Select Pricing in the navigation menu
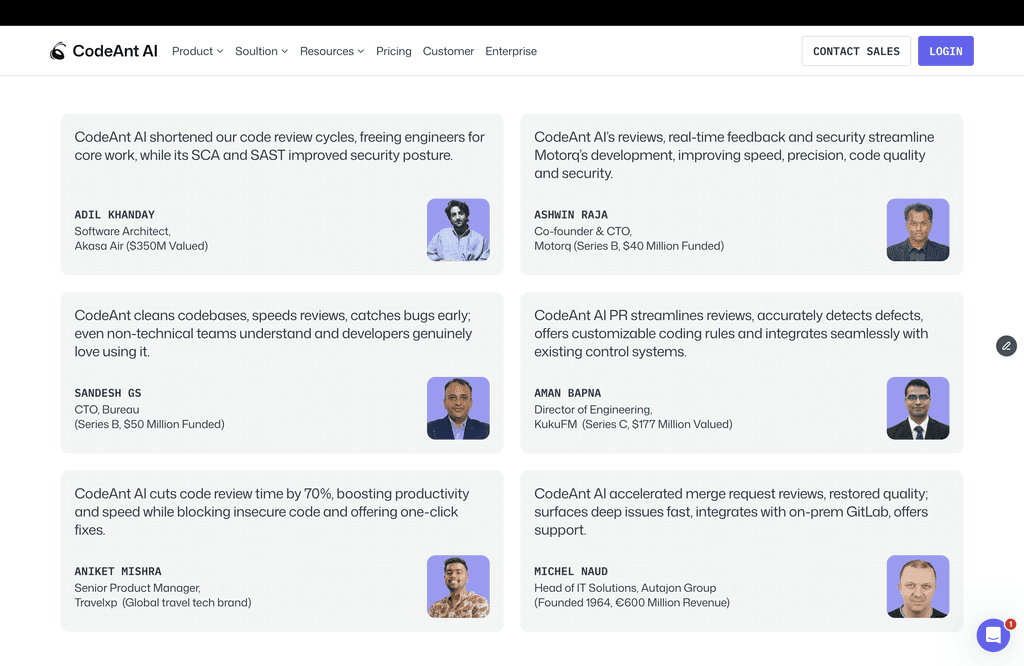The height and width of the screenshot is (666, 1024). pos(393,51)
